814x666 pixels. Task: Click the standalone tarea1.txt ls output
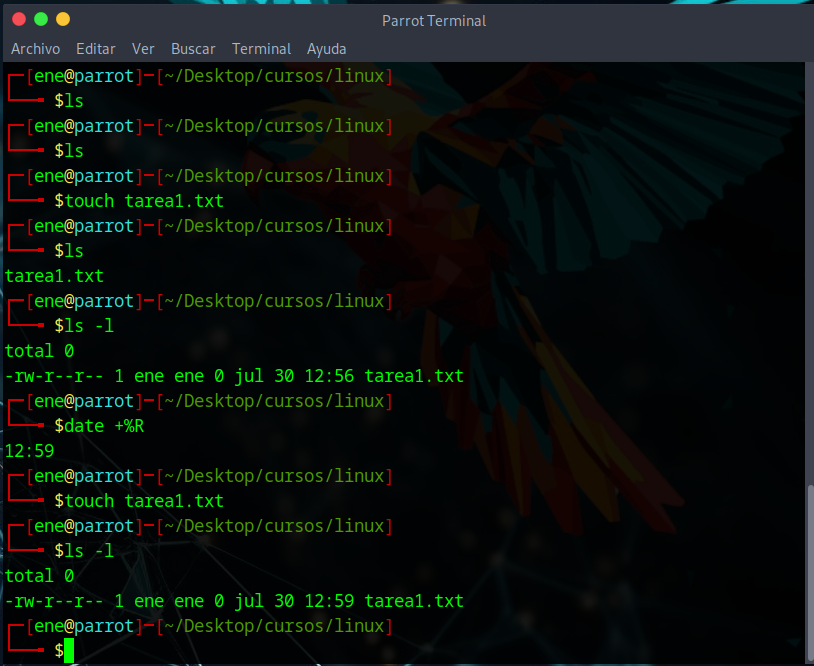coord(54,276)
